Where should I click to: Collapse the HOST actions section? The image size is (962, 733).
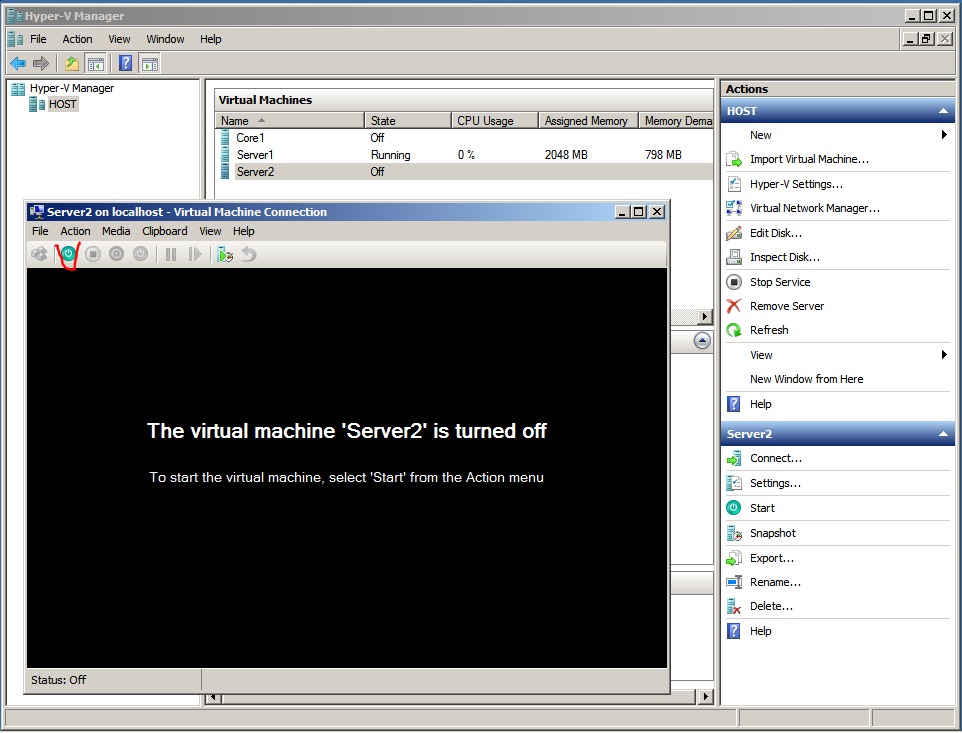coord(943,111)
